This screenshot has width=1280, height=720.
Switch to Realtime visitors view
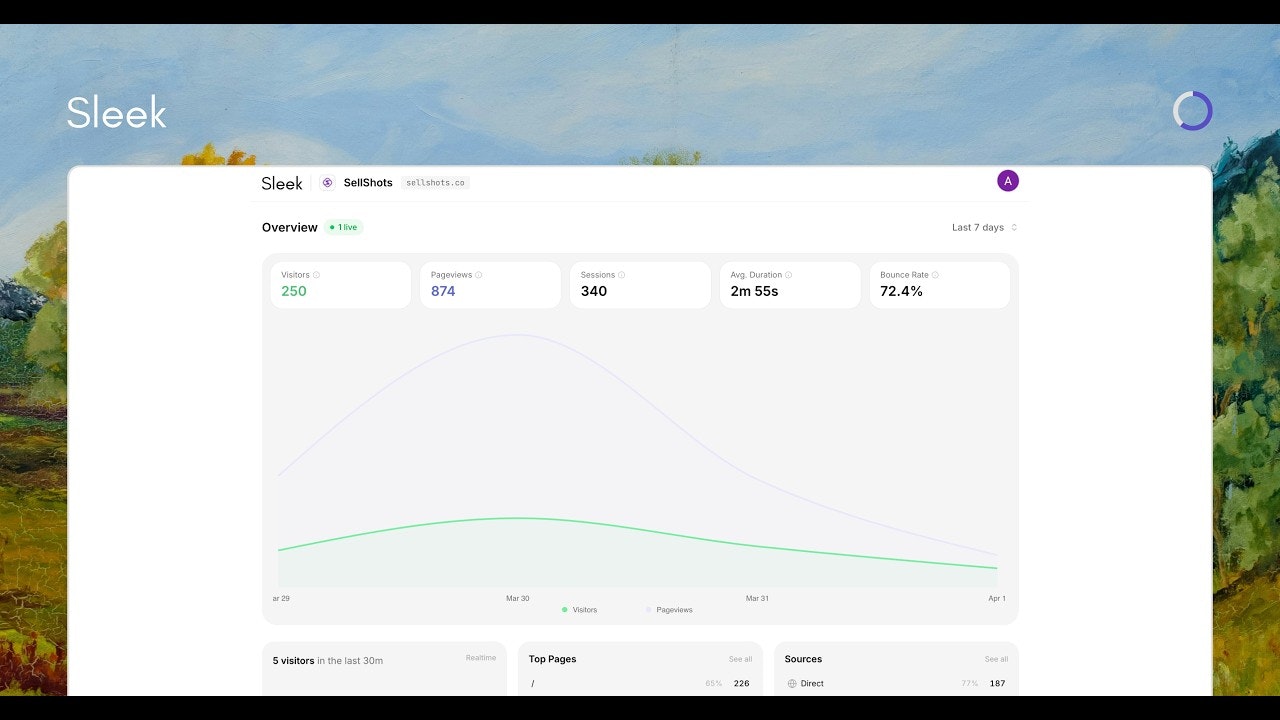coord(481,657)
